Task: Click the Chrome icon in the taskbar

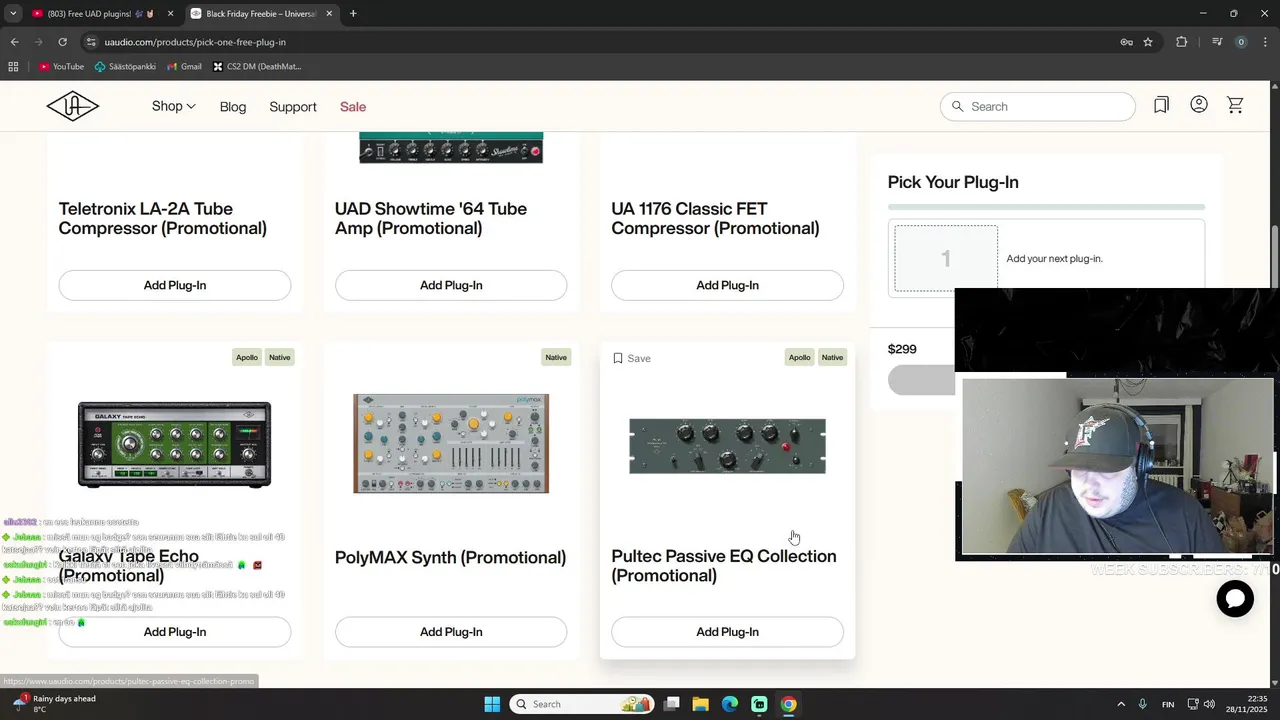Action: coord(789,704)
